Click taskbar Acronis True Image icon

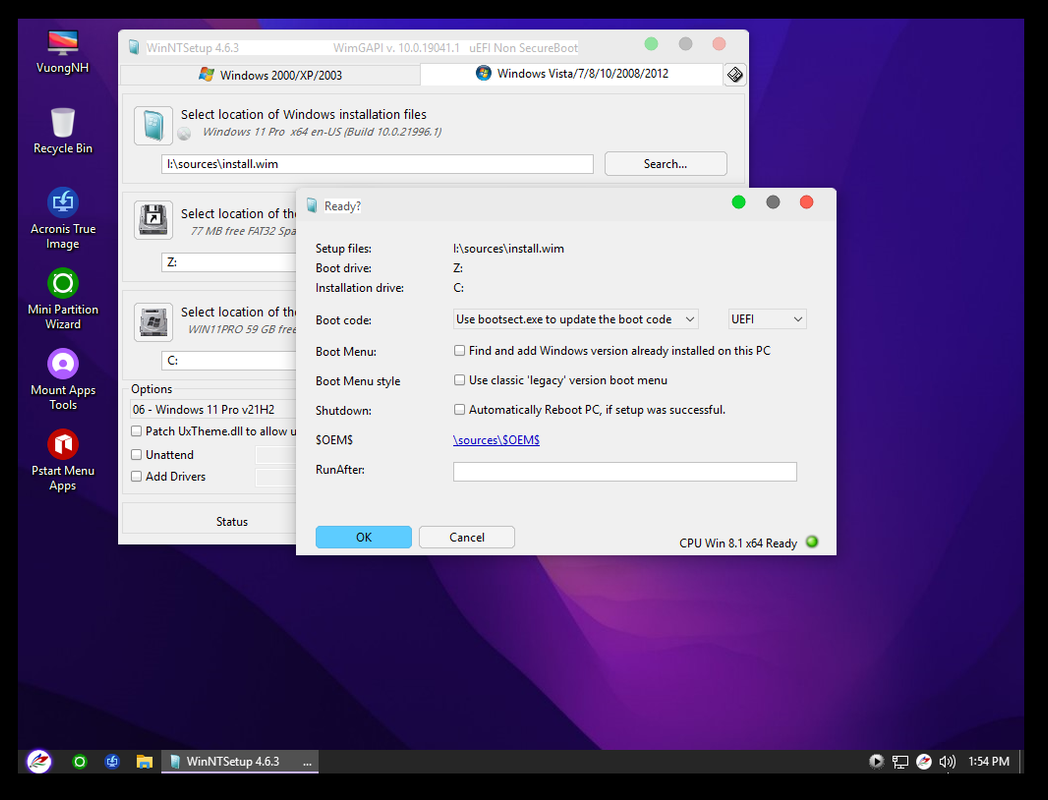point(112,761)
